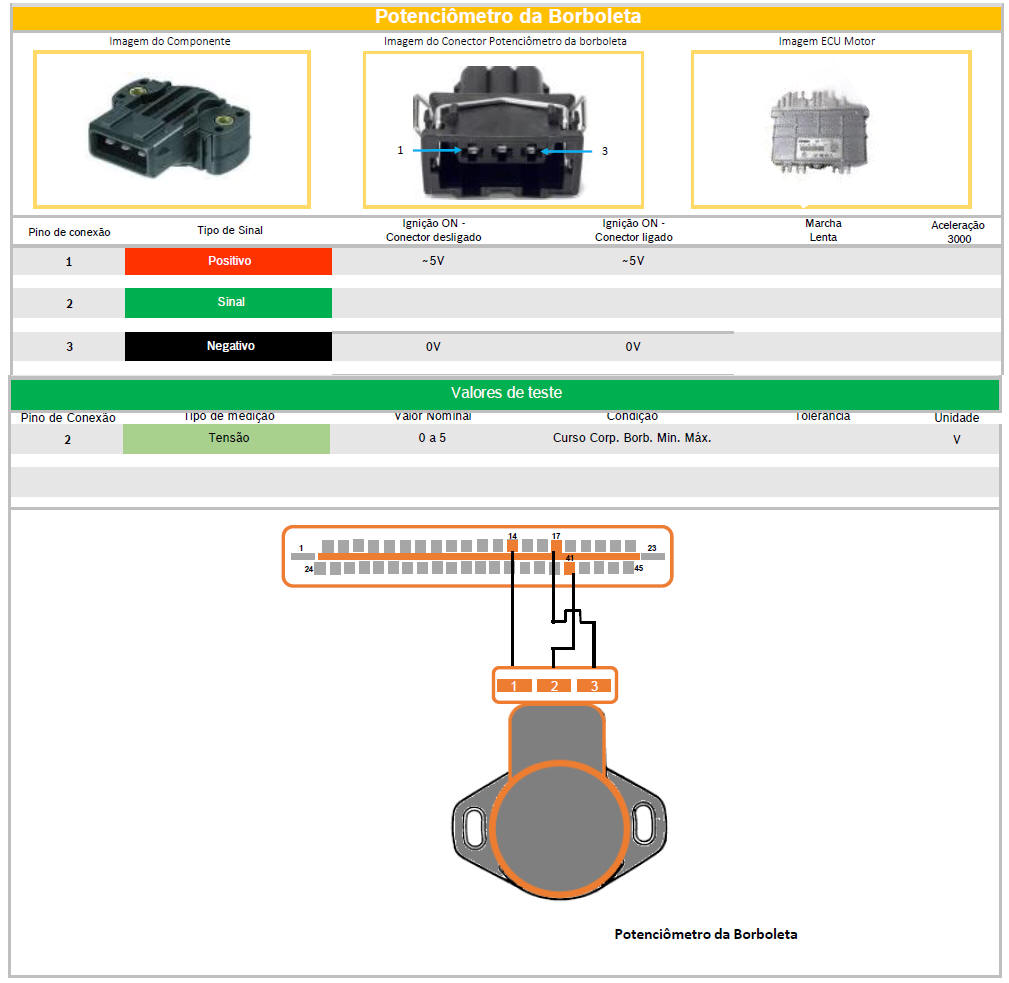Click the ~5V value under Conector desligado

click(x=432, y=261)
